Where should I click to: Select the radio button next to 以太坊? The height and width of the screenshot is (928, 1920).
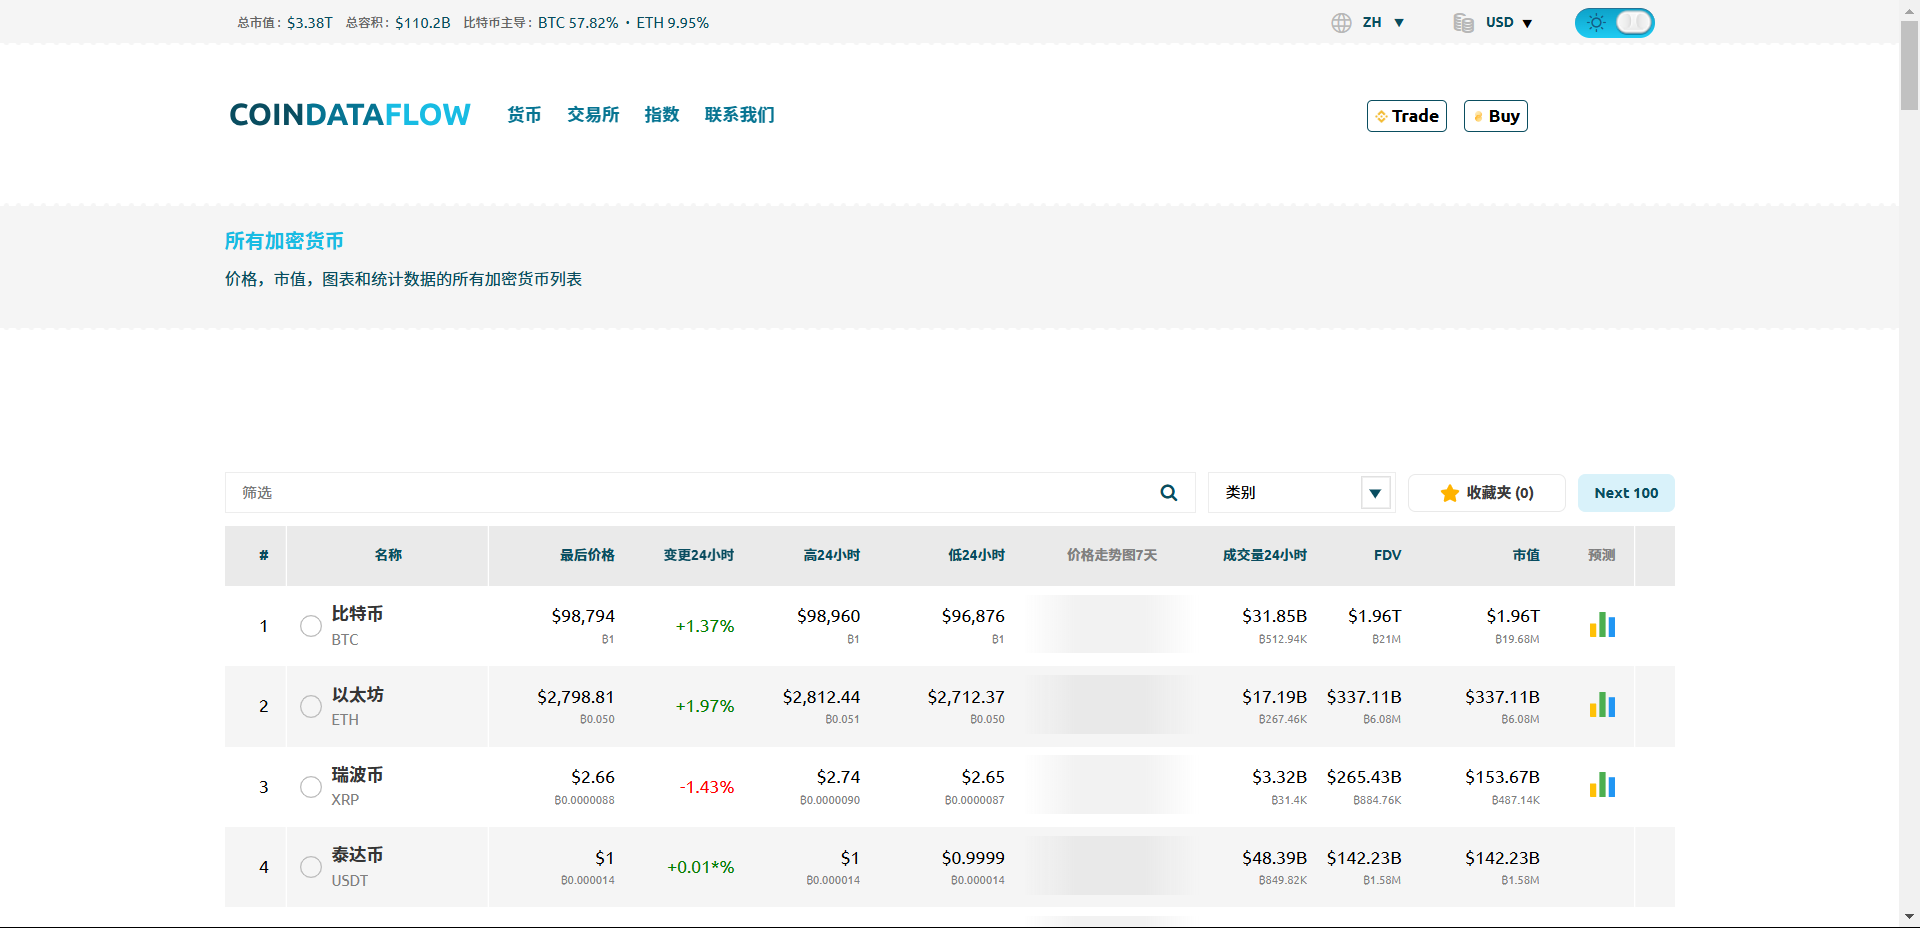310,707
